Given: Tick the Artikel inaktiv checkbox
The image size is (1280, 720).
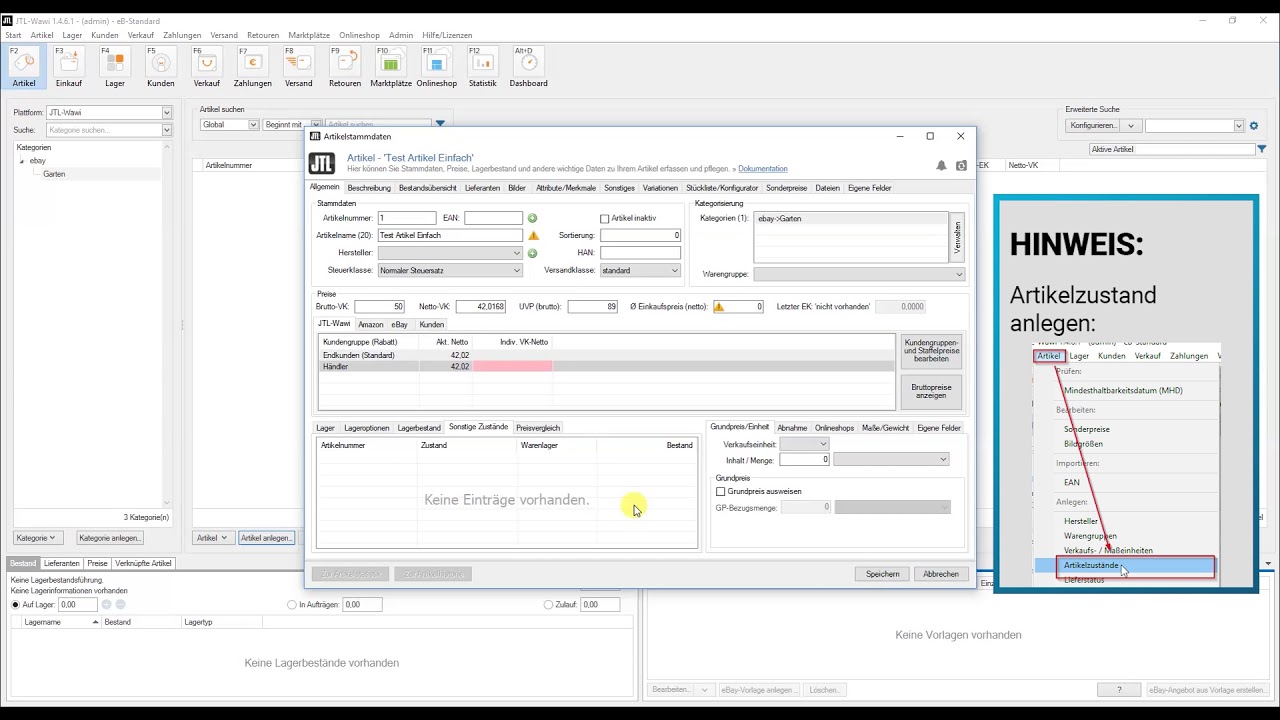Looking at the screenshot, I should pyautogui.click(x=604, y=218).
